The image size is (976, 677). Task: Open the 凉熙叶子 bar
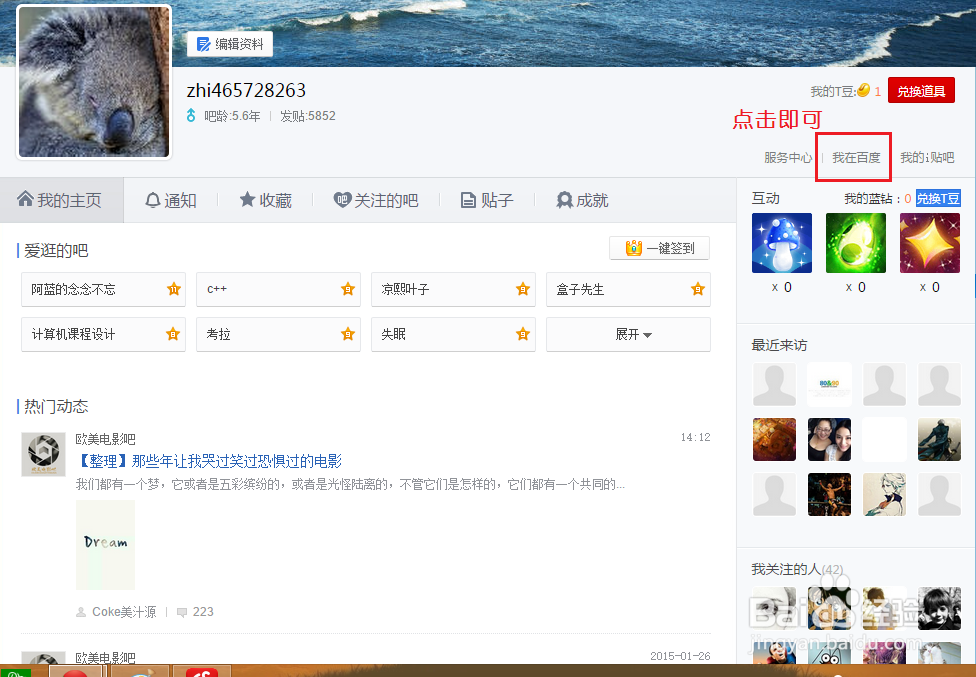click(x=453, y=289)
